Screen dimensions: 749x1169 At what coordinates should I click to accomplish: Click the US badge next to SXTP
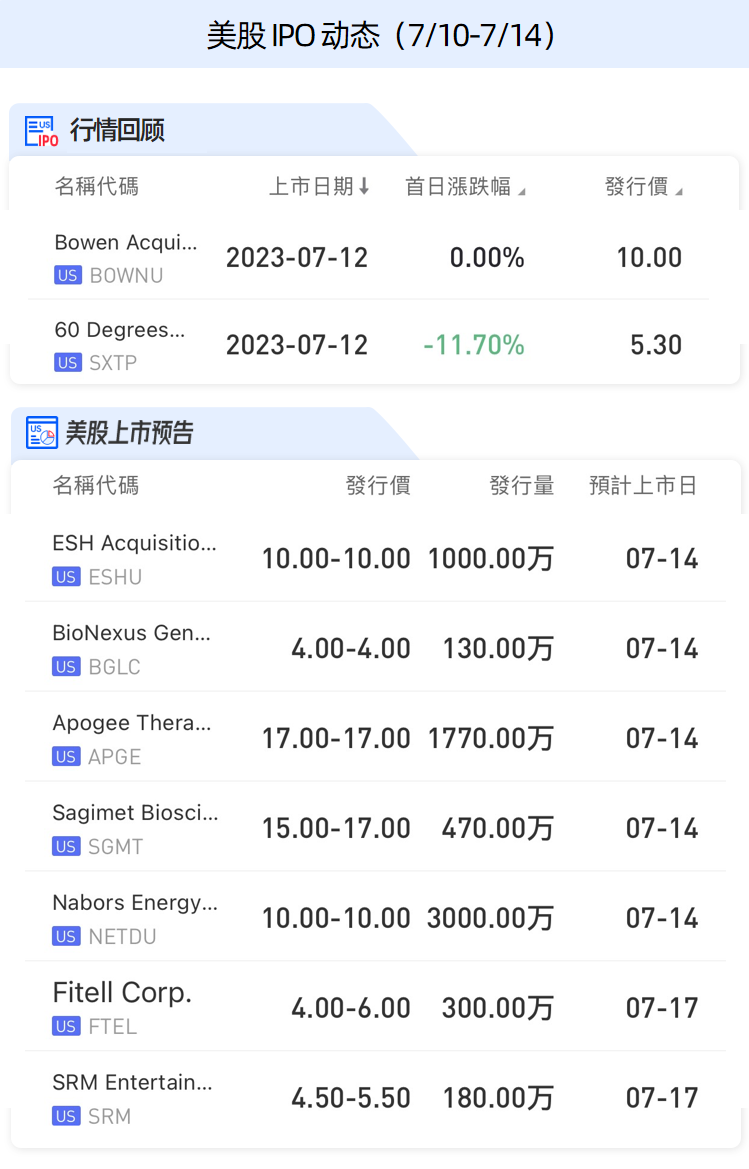click(x=68, y=363)
